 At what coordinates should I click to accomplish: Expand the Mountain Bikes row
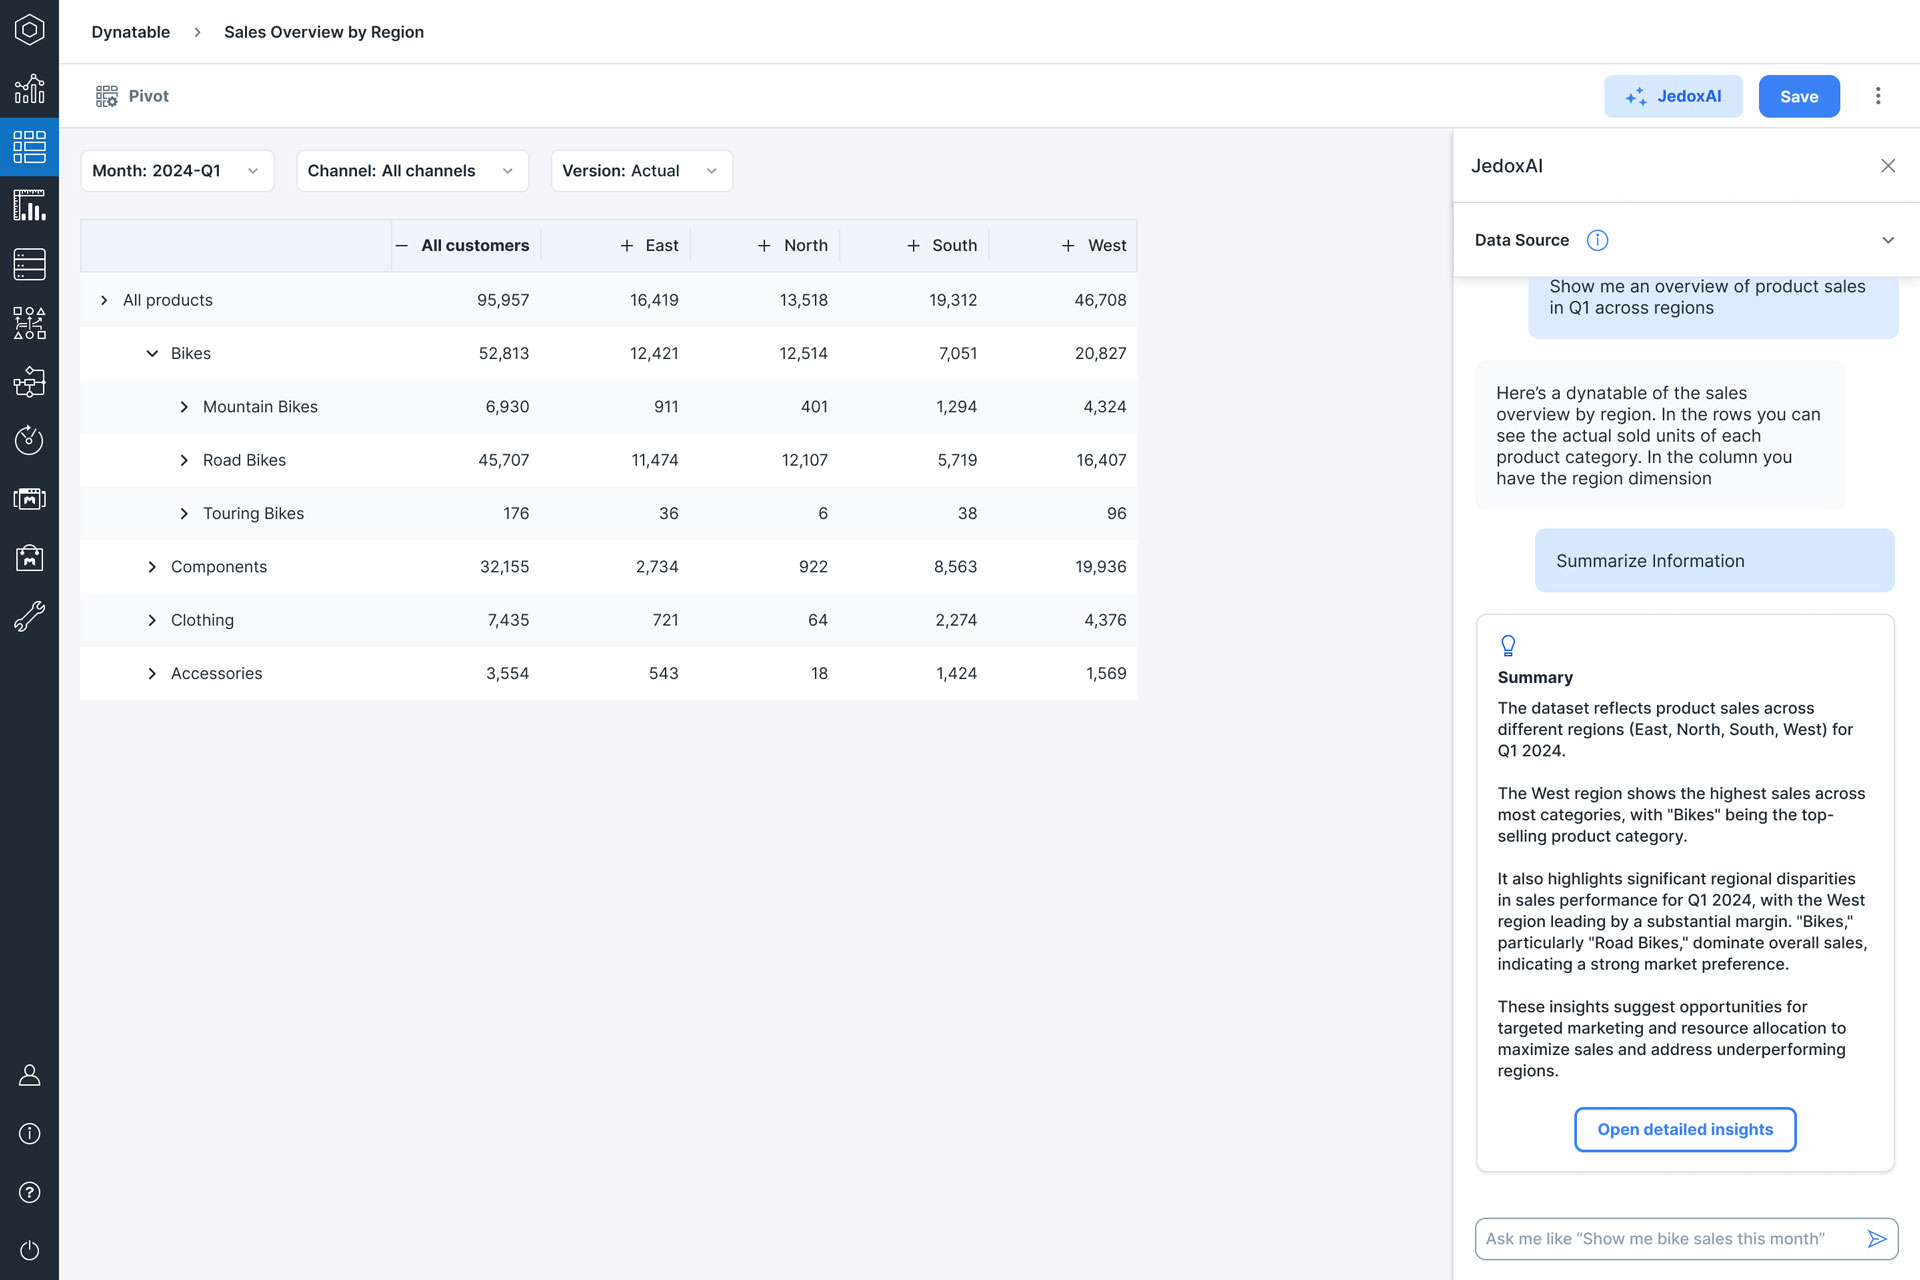tap(184, 407)
